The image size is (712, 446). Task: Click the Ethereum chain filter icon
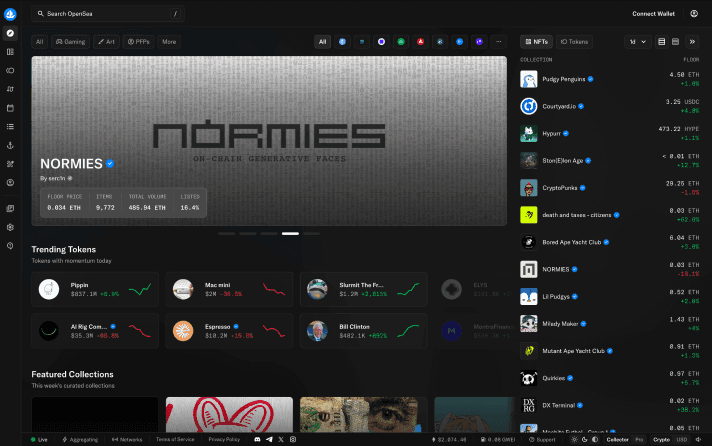pyautogui.click(x=342, y=42)
